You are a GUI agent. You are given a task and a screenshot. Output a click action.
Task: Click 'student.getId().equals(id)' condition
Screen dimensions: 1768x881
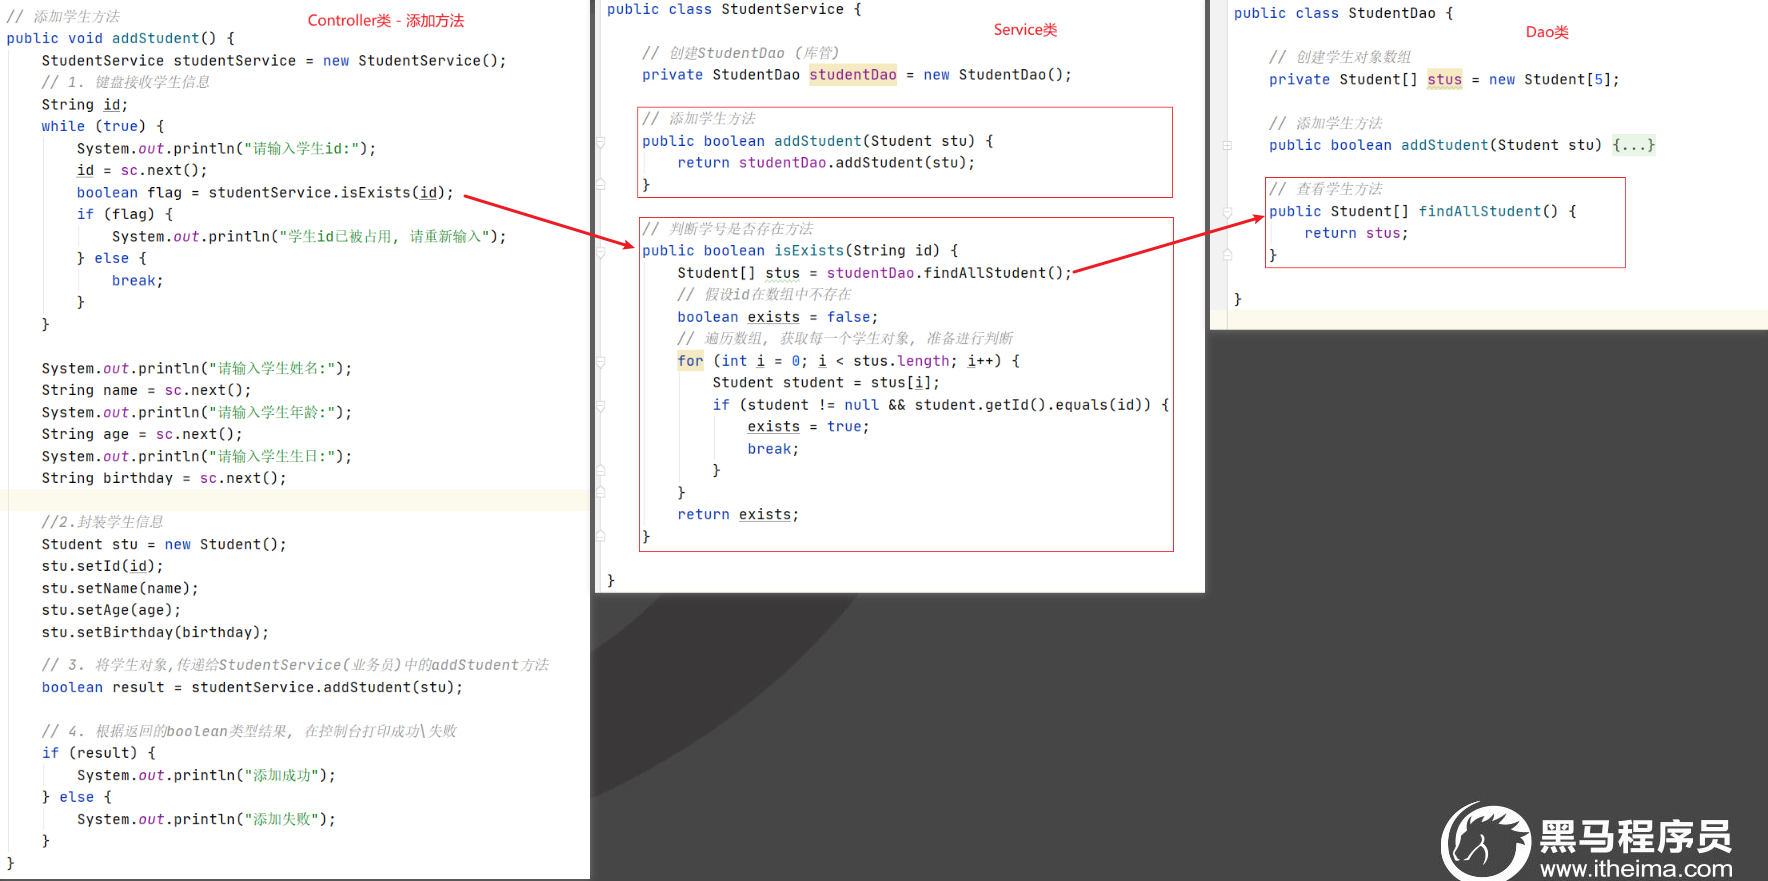point(1029,405)
